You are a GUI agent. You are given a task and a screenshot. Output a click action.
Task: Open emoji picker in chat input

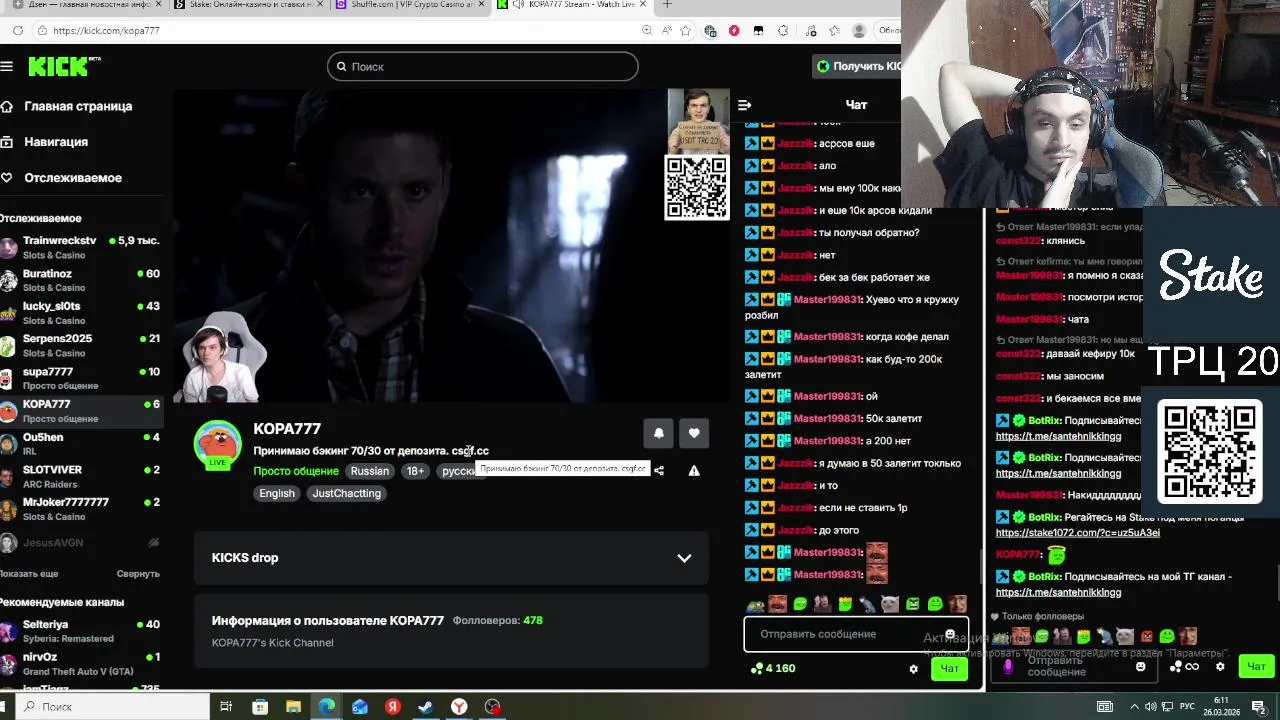[950, 634]
